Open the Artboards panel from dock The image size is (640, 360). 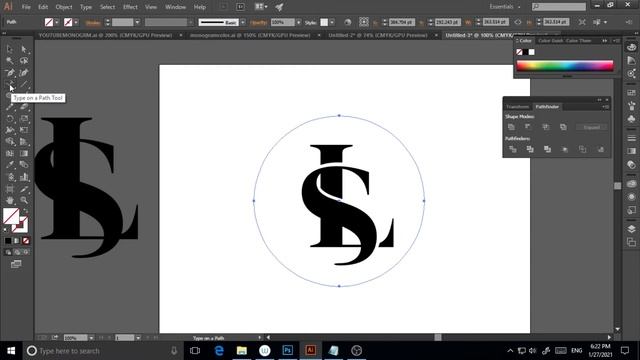[631, 242]
